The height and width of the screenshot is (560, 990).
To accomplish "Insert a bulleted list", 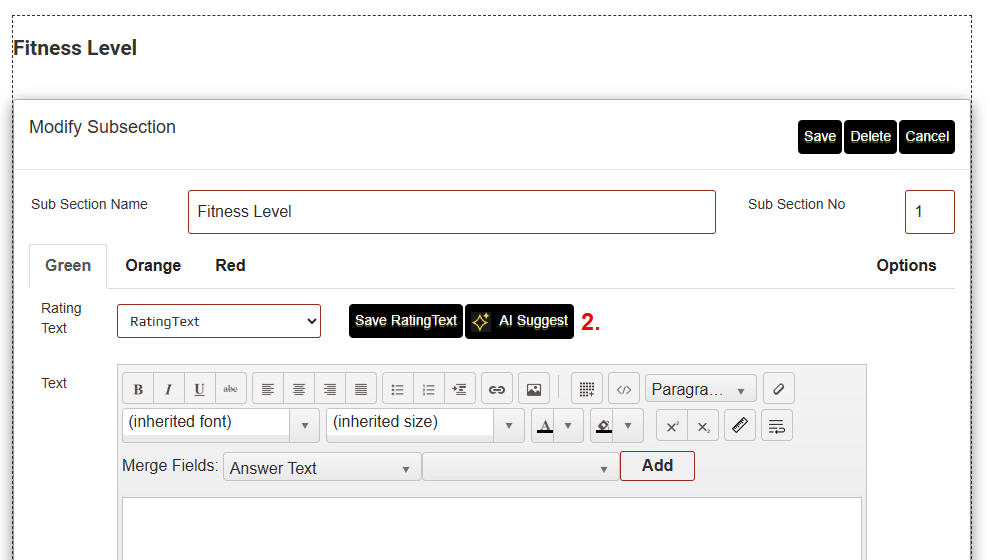I will (x=398, y=389).
